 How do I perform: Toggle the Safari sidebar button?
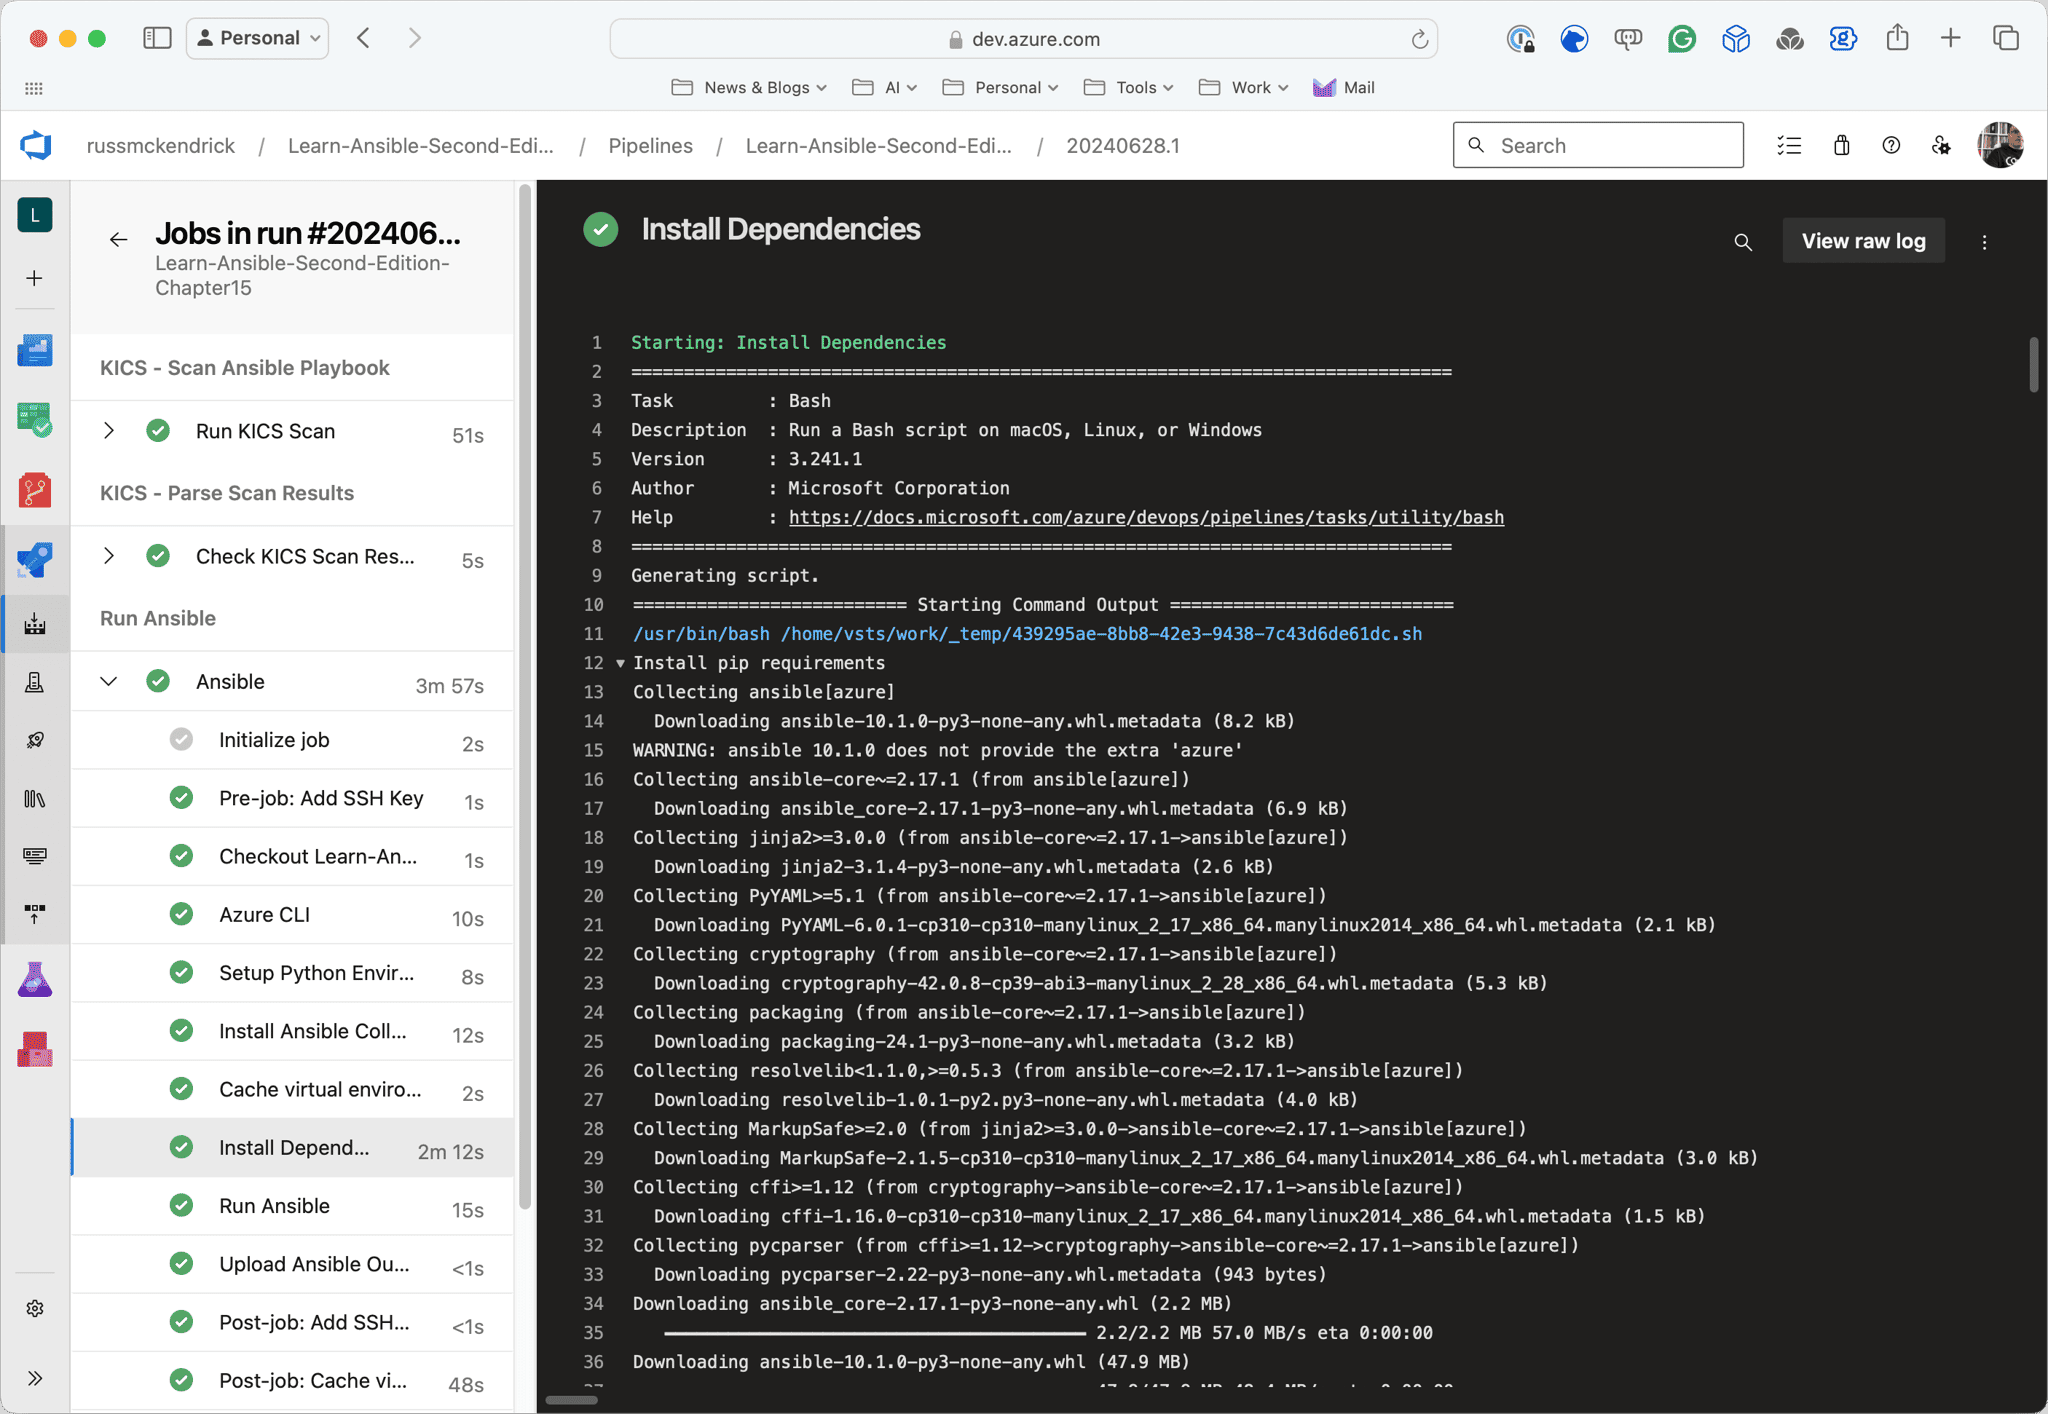click(157, 38)
